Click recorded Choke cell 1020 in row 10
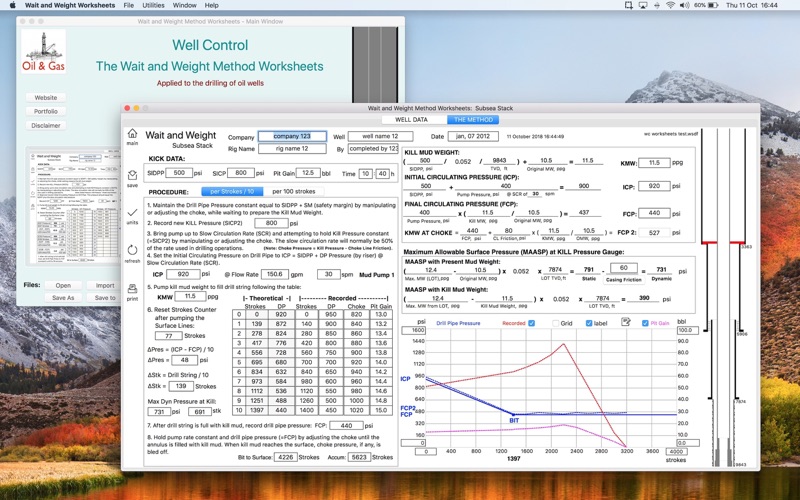The height and width of the screenshot is (500, 800). tap(356, 410)
